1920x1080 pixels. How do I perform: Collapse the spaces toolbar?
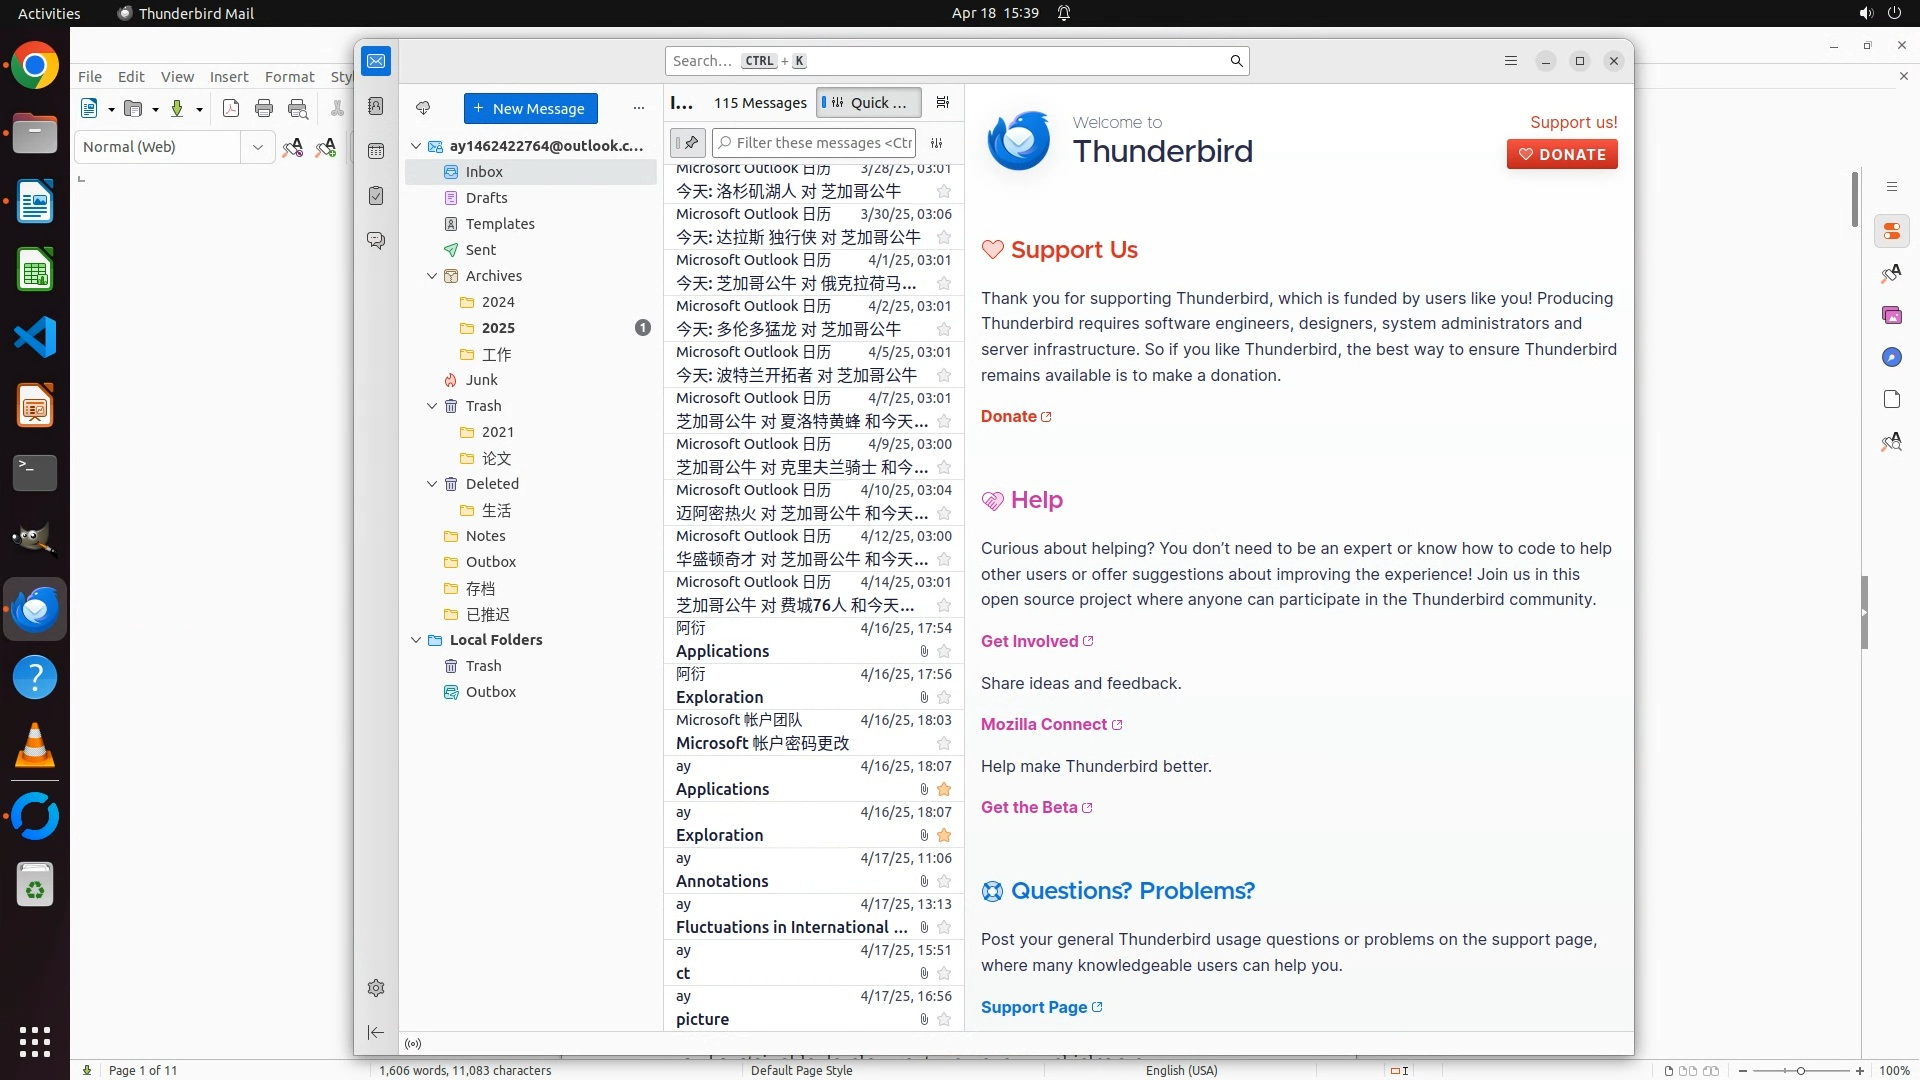click(376, 1032)
